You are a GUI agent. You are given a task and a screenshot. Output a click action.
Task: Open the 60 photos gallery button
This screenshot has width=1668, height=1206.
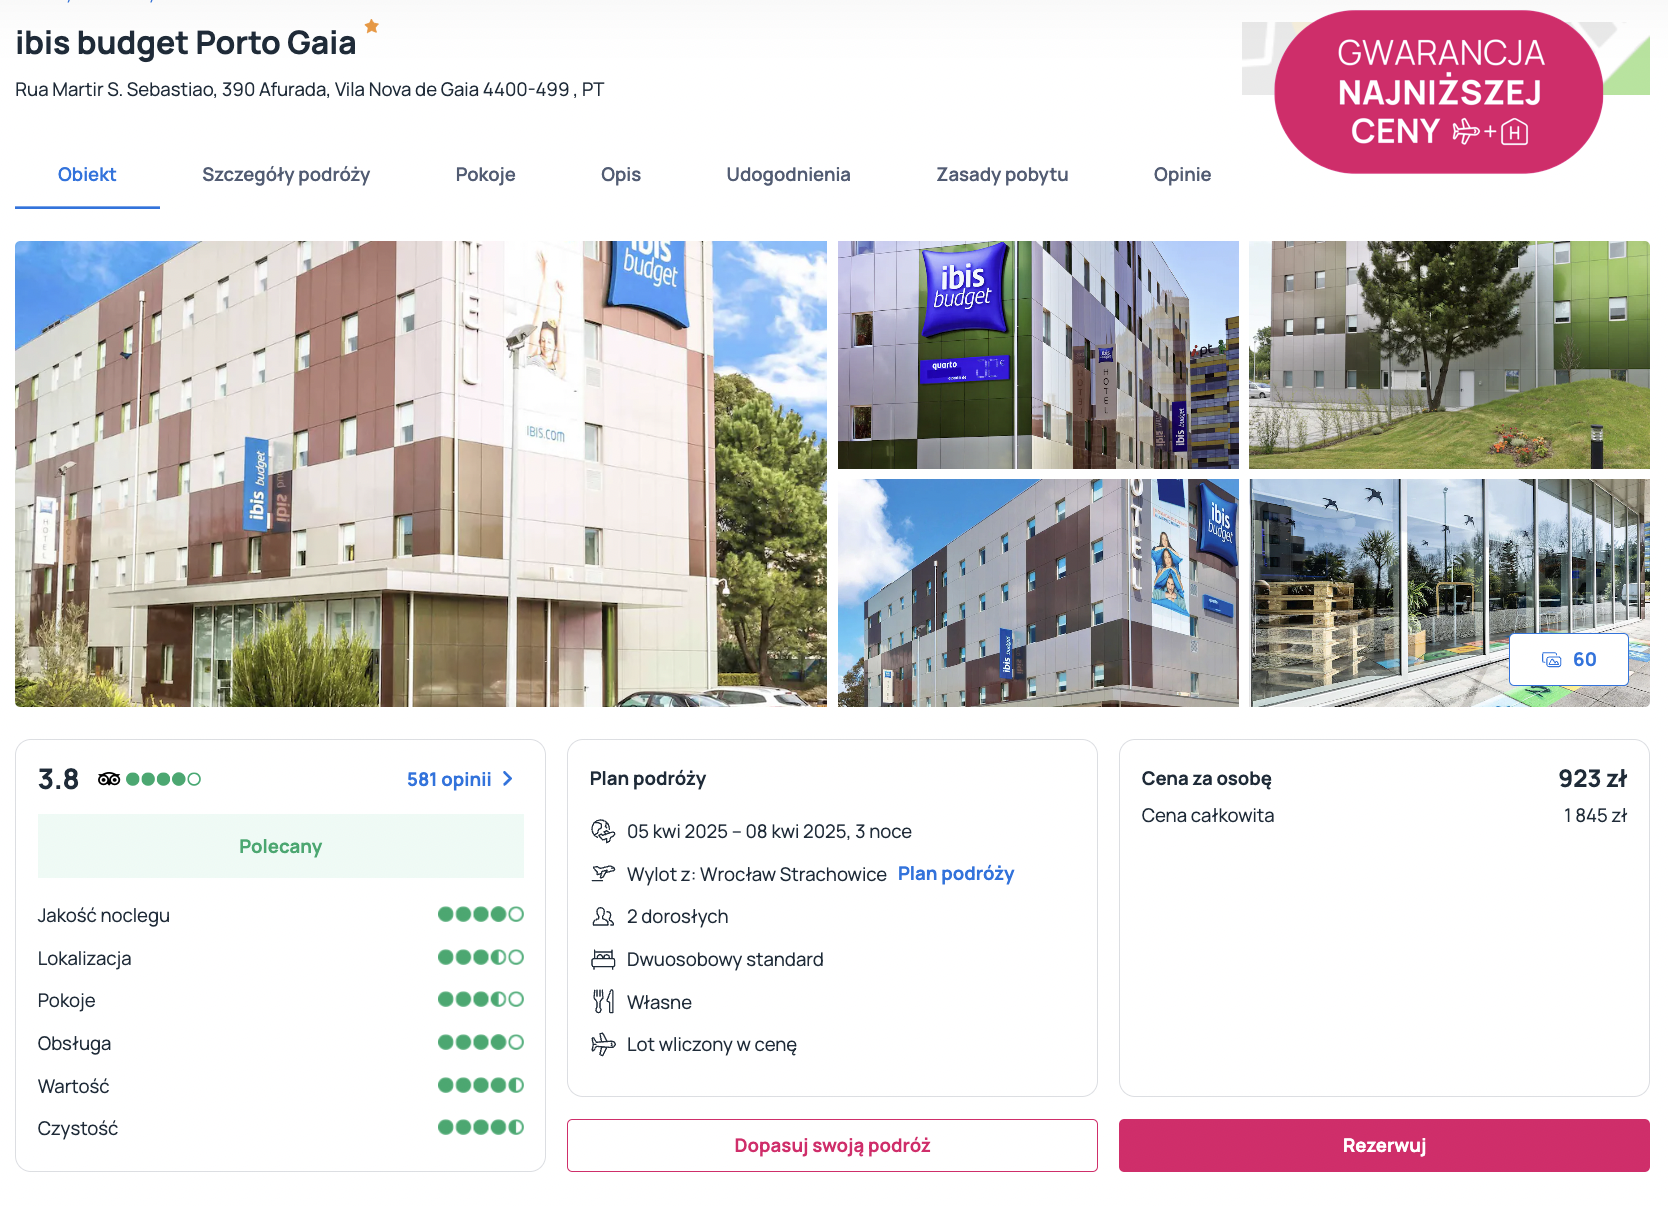1568,659
